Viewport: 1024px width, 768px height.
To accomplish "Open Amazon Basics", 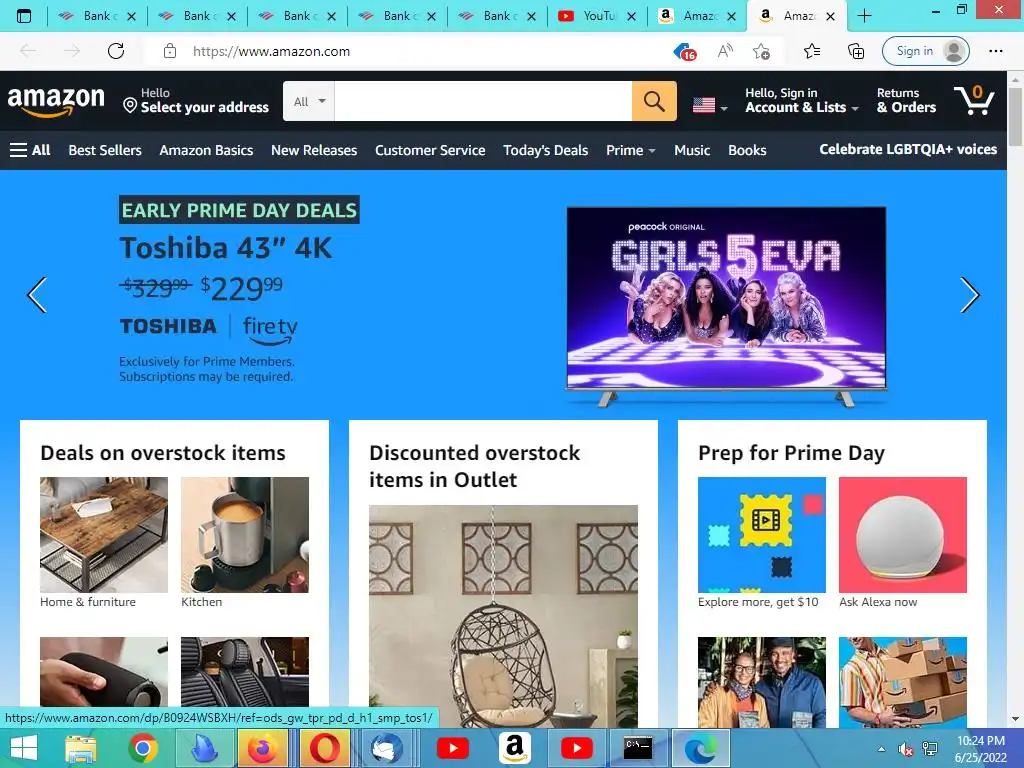I will pos(206,150).
